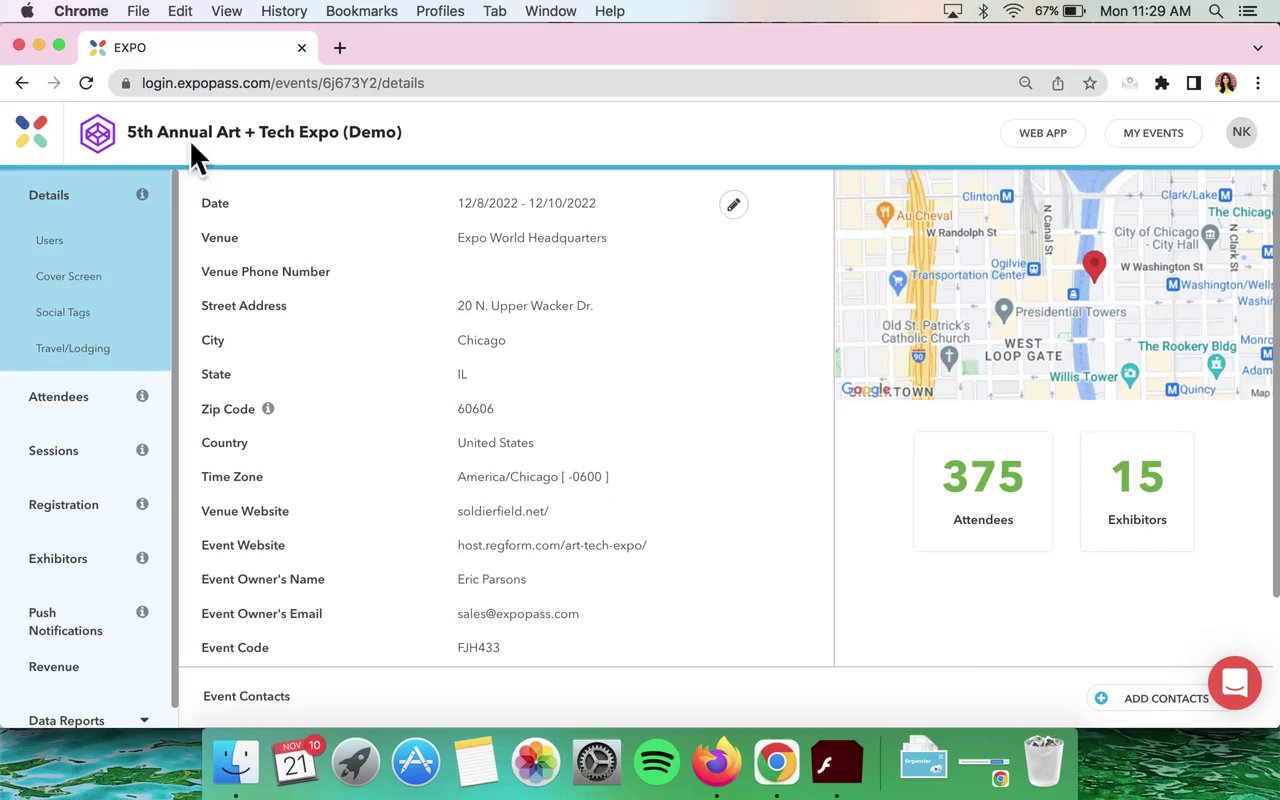Click the Google map view
This screenshot has width=1280, height=800.
pos(1052,285)
